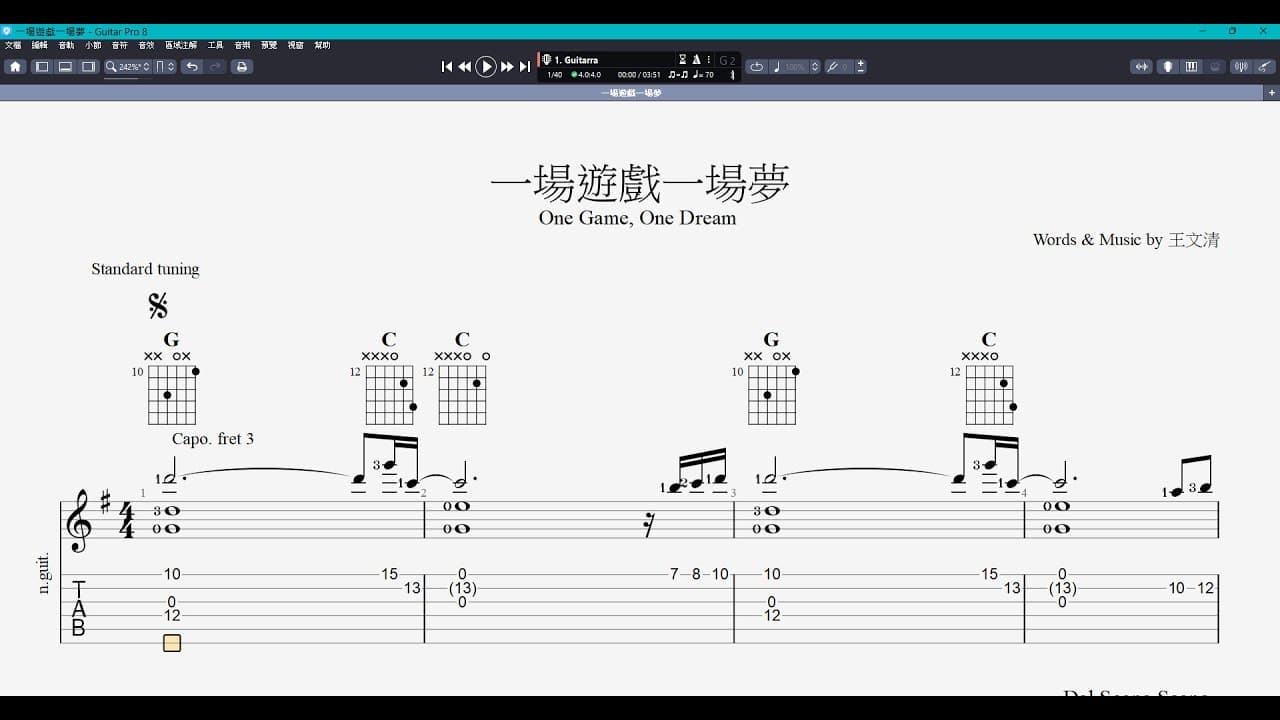Screen dimensions: 1280x720
Task: Adjust the transpose plus/minus stepper
Action: tap(861, 67)
